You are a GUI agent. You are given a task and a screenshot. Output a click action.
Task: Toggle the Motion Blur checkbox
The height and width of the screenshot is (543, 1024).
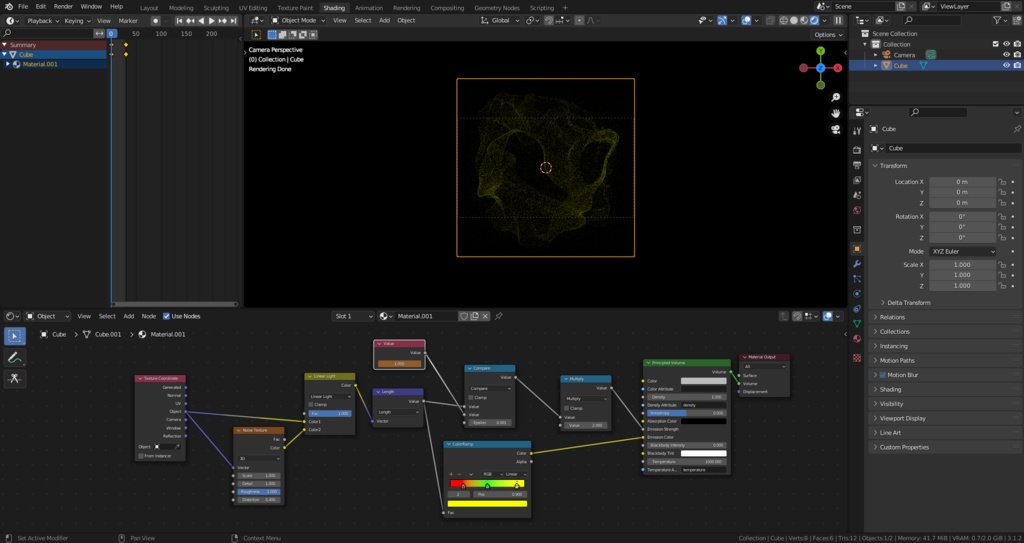pos(882,375)
